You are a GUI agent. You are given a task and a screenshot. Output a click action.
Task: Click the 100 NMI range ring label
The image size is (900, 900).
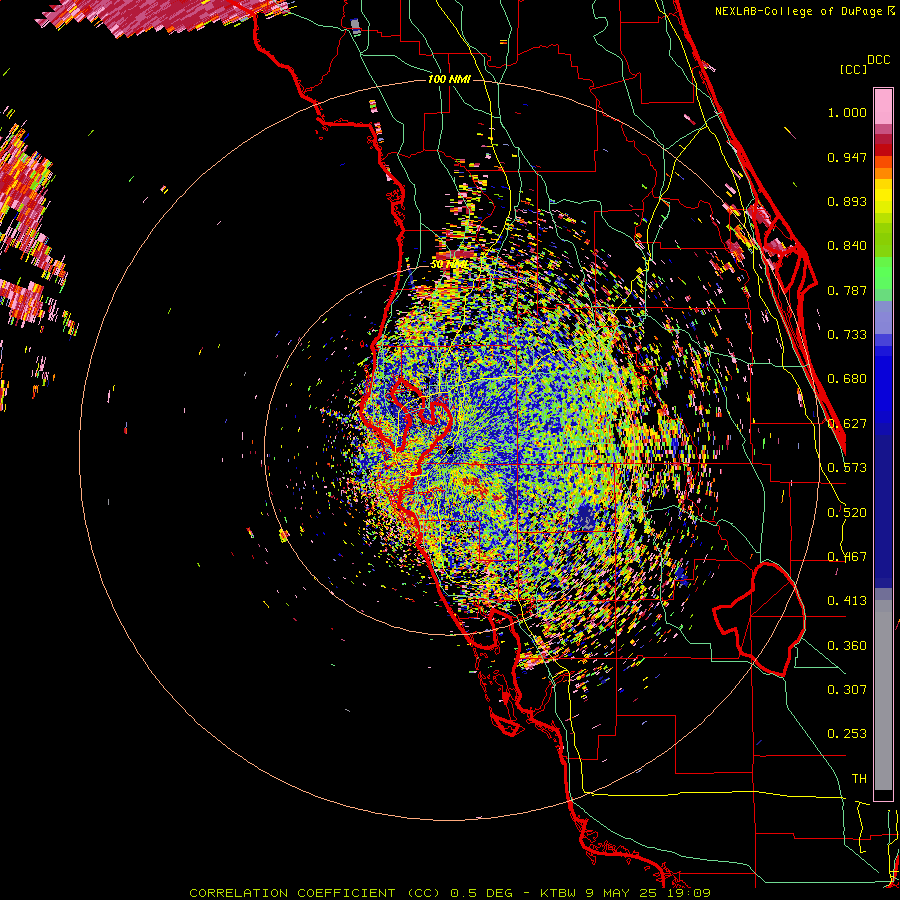point(449,79)
